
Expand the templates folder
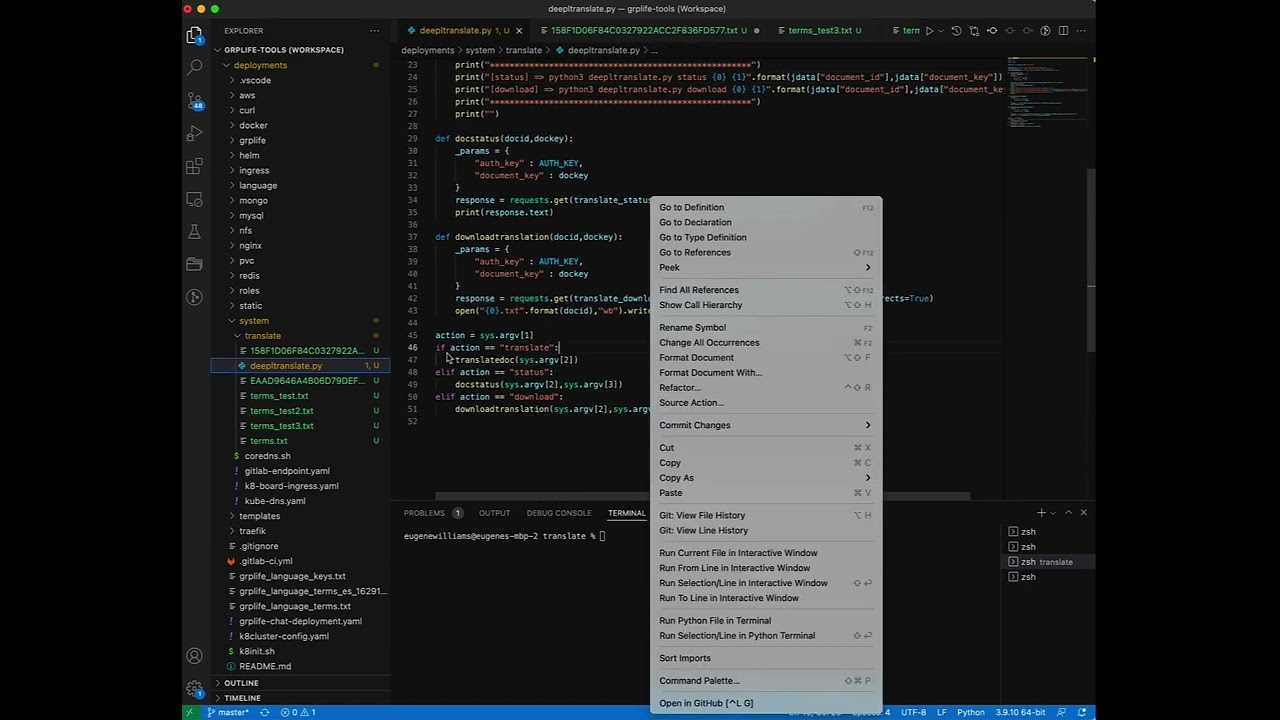300,516
